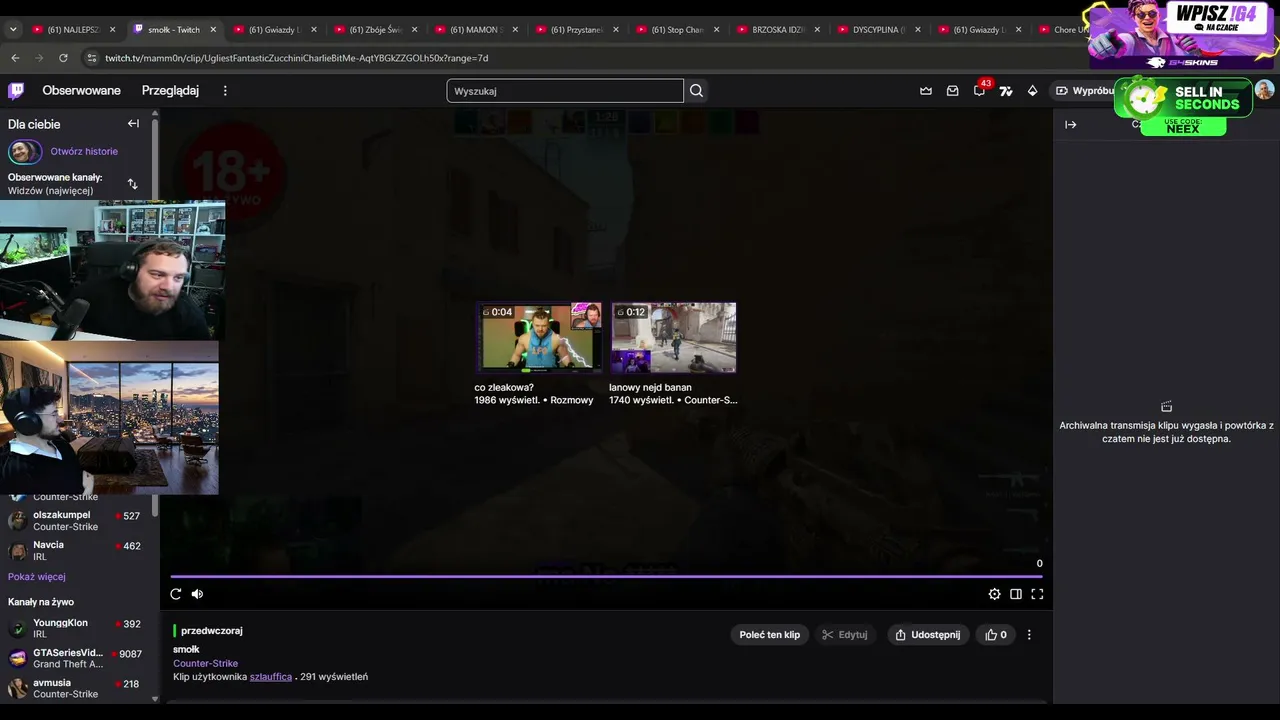Click the olszakumpel channel avatar
1280x720 pixels.
coord(17,521)
